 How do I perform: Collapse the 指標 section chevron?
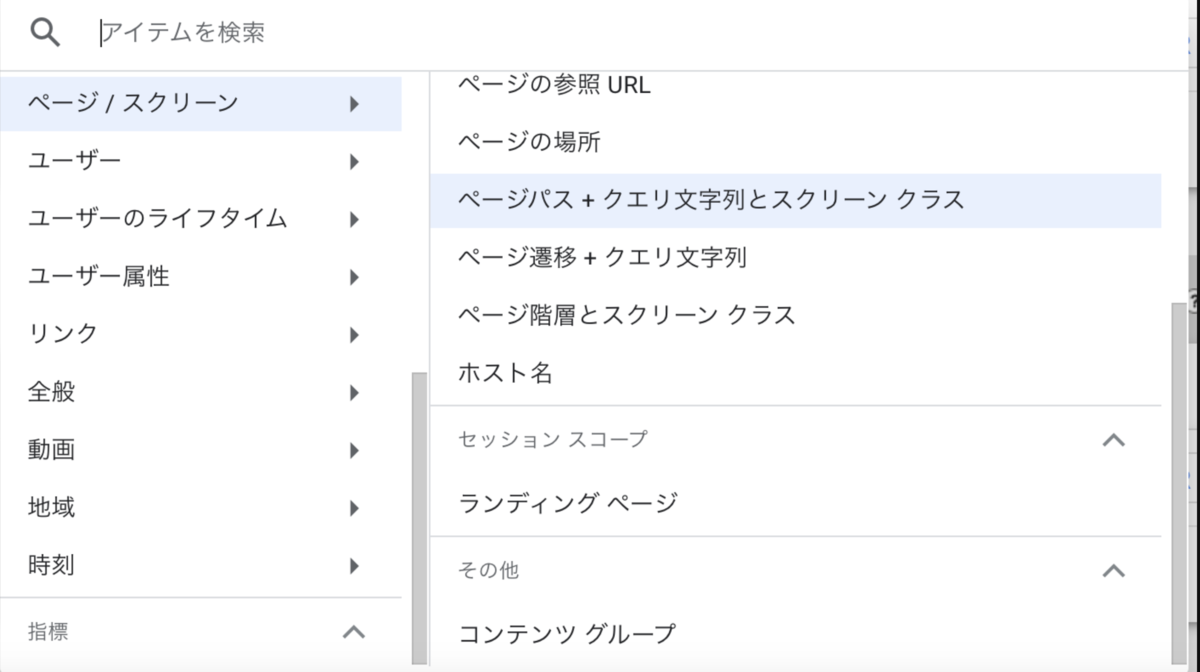[354, 632]
